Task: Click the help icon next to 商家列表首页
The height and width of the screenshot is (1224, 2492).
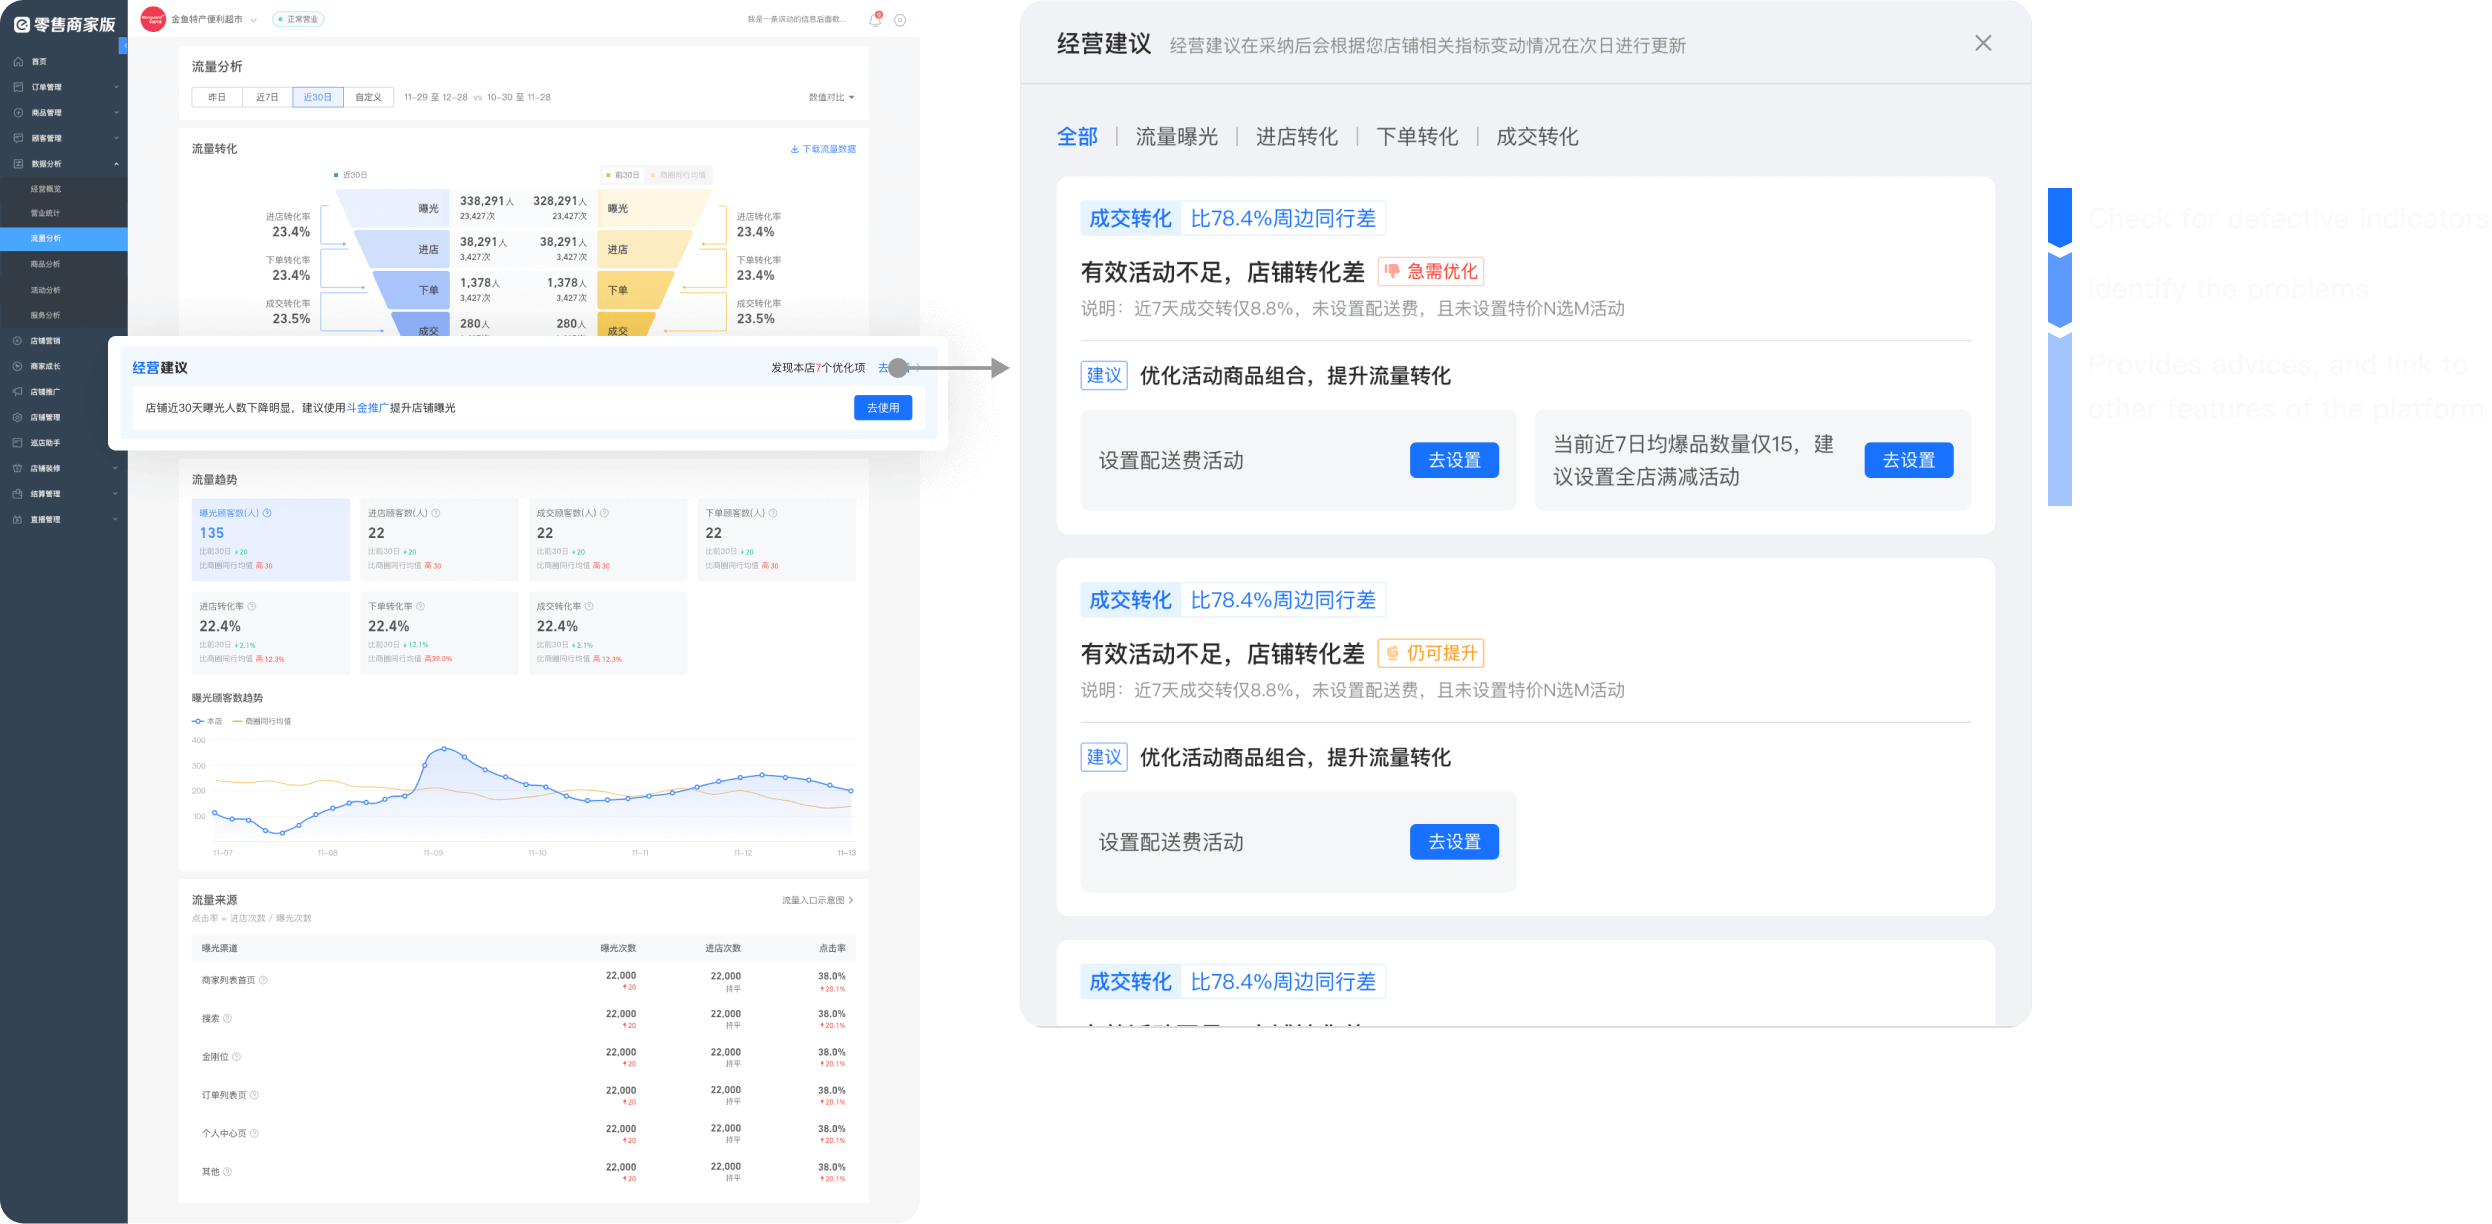Action: (263, 980)
